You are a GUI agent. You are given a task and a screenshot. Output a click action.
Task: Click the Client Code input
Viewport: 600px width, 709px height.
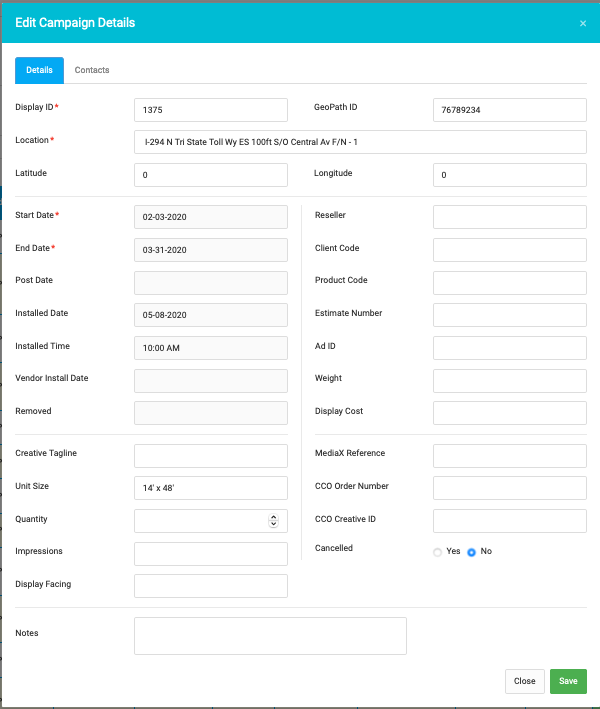coord(510,250)
